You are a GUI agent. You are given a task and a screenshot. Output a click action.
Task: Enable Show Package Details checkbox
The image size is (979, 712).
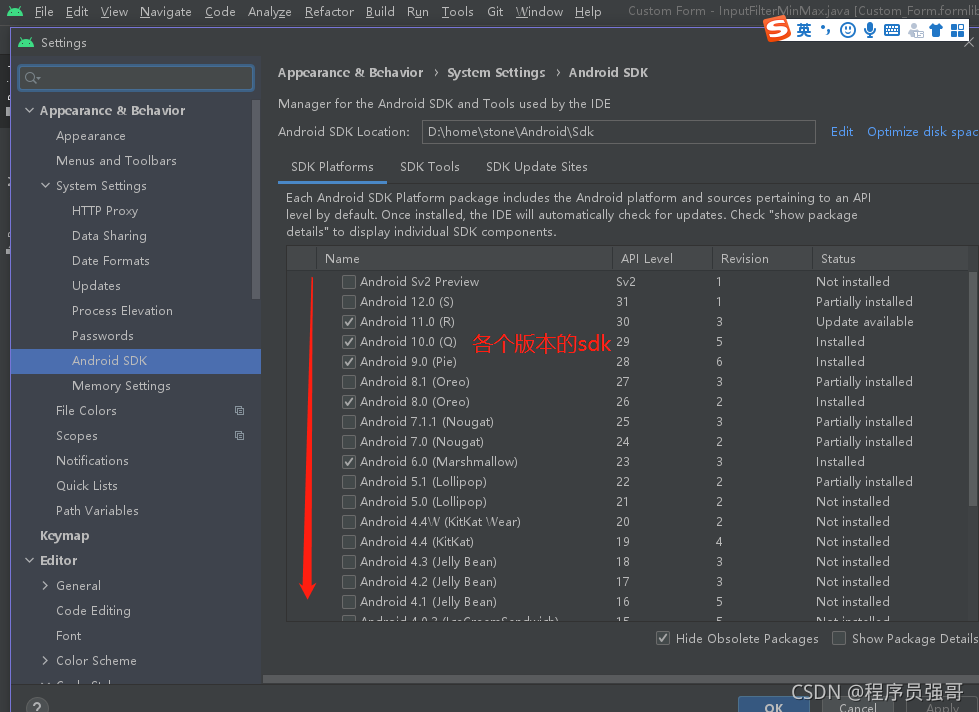point(839,638)
